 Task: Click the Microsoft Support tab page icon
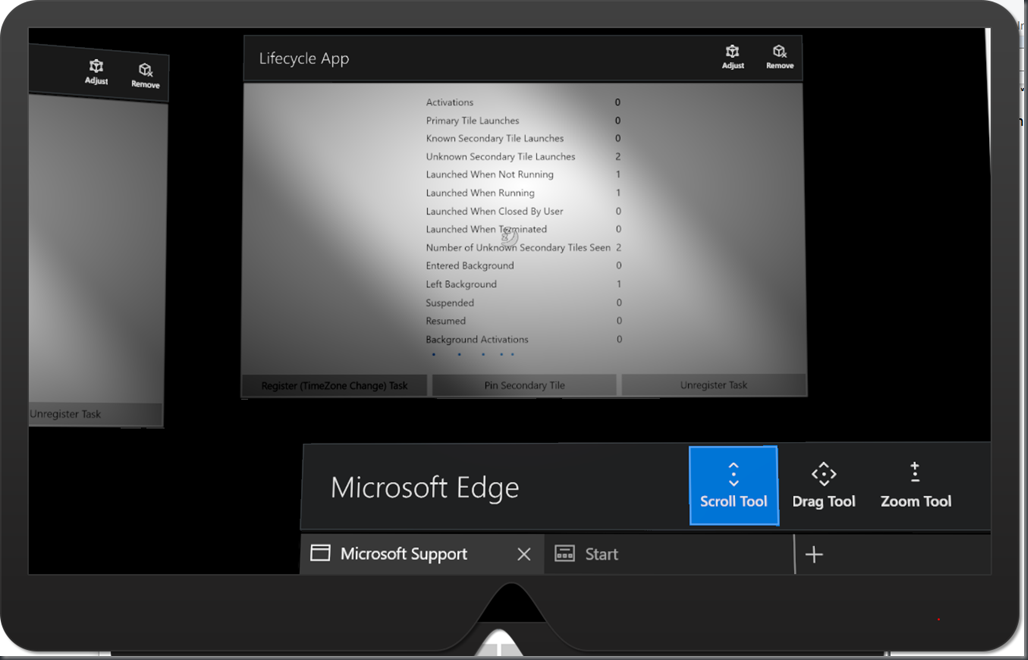pos(320,553)
